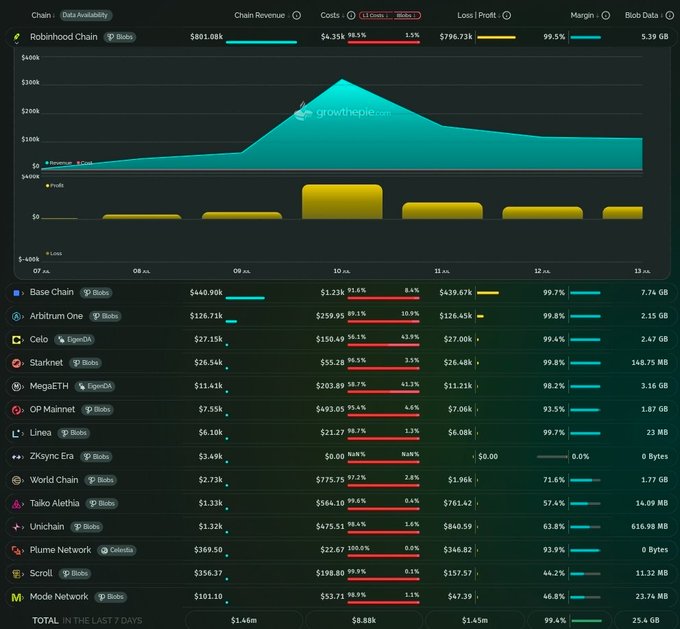This screenshot has height=629, width=680.
Task: Open Chain Revenue info icon
Action: (x=297, y=16)
